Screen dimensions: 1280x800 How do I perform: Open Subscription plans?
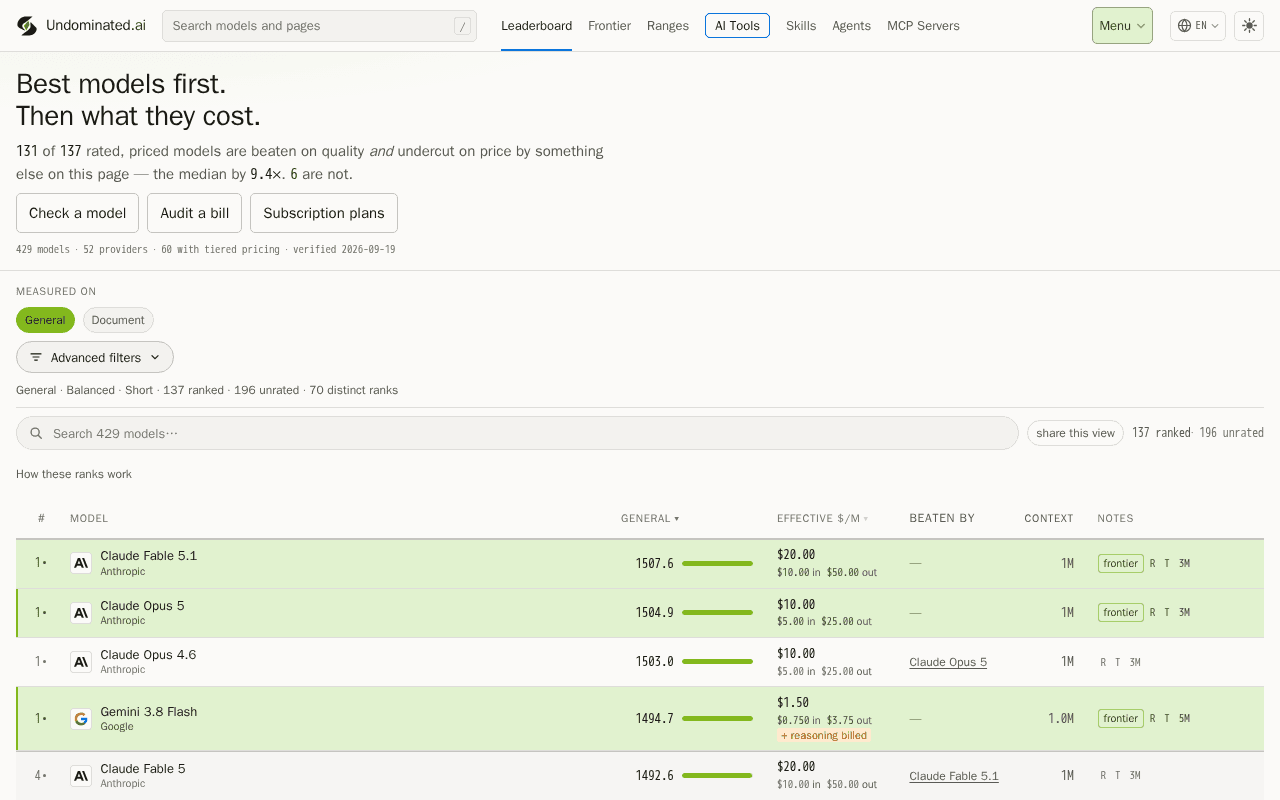324,213
